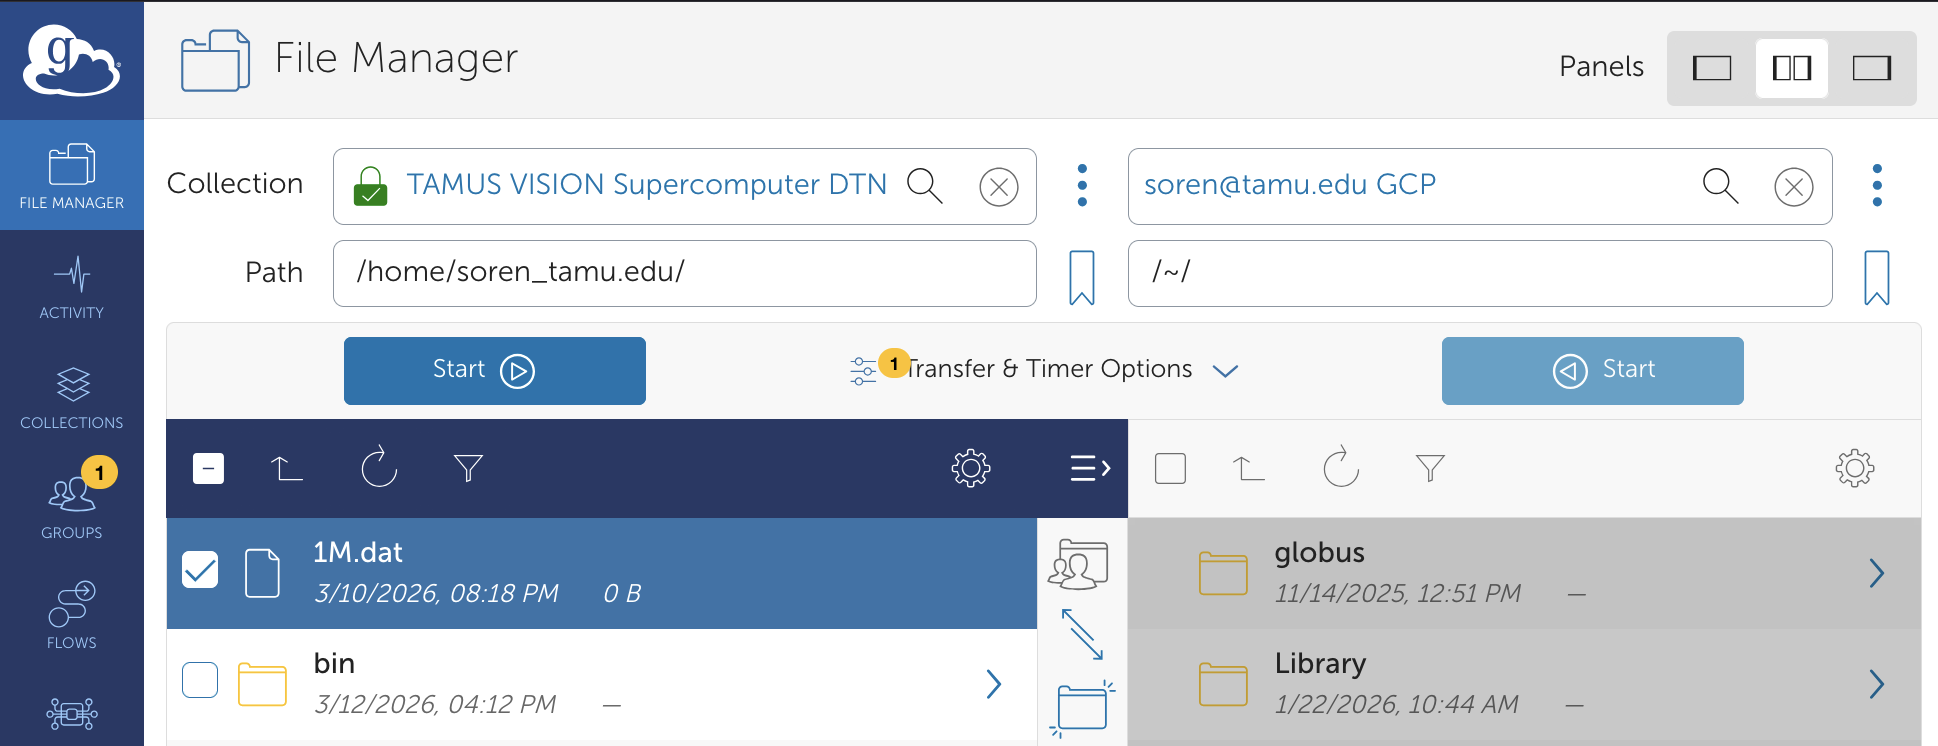Open left panel view settings gear
This screenshot has height=746, width=1938.
(971, 468)
